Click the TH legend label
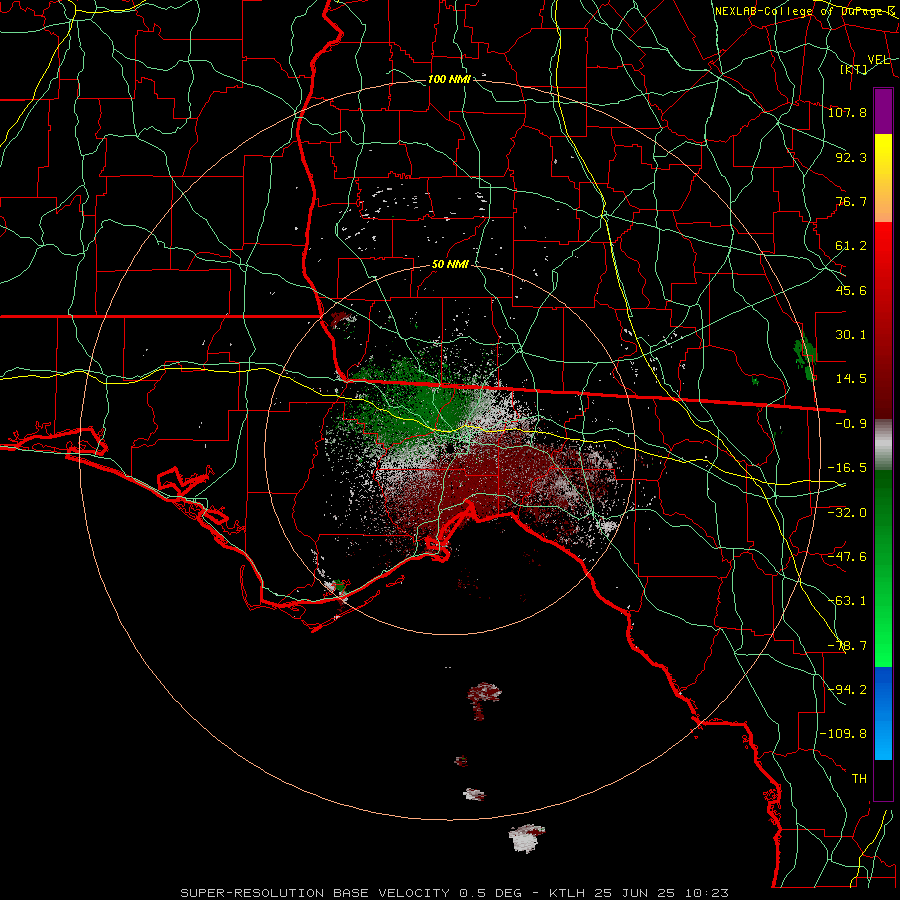Screen dimensions: 900x900 [859, 778]
